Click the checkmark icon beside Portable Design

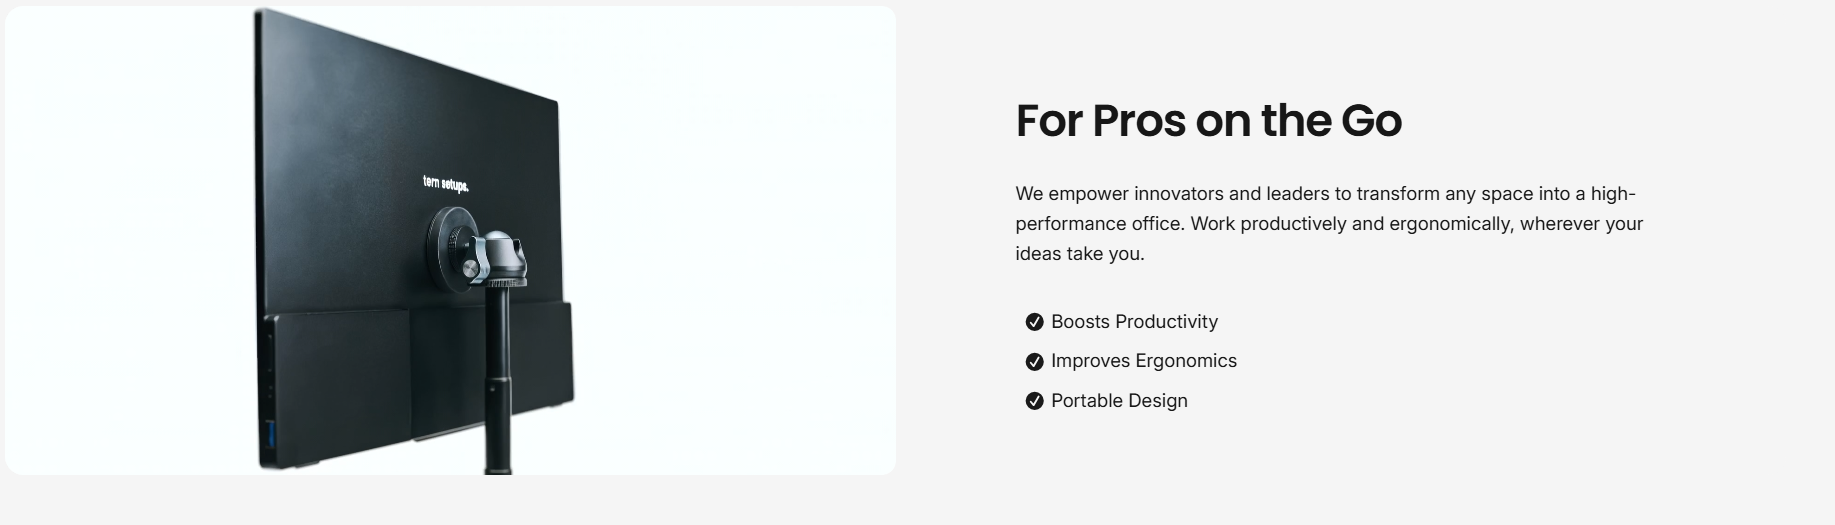(x=1034, y=401)
